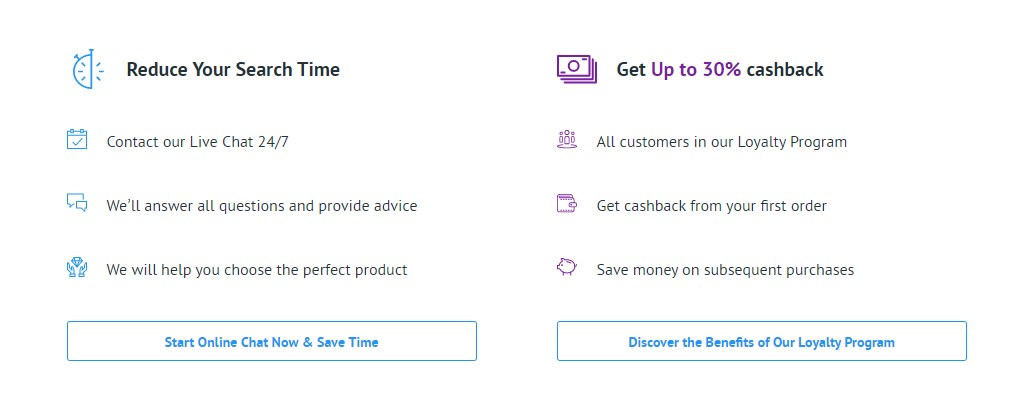Click We will help you choose the perfect product
The image size is (1009, 398).
click(x=257, y=270)
